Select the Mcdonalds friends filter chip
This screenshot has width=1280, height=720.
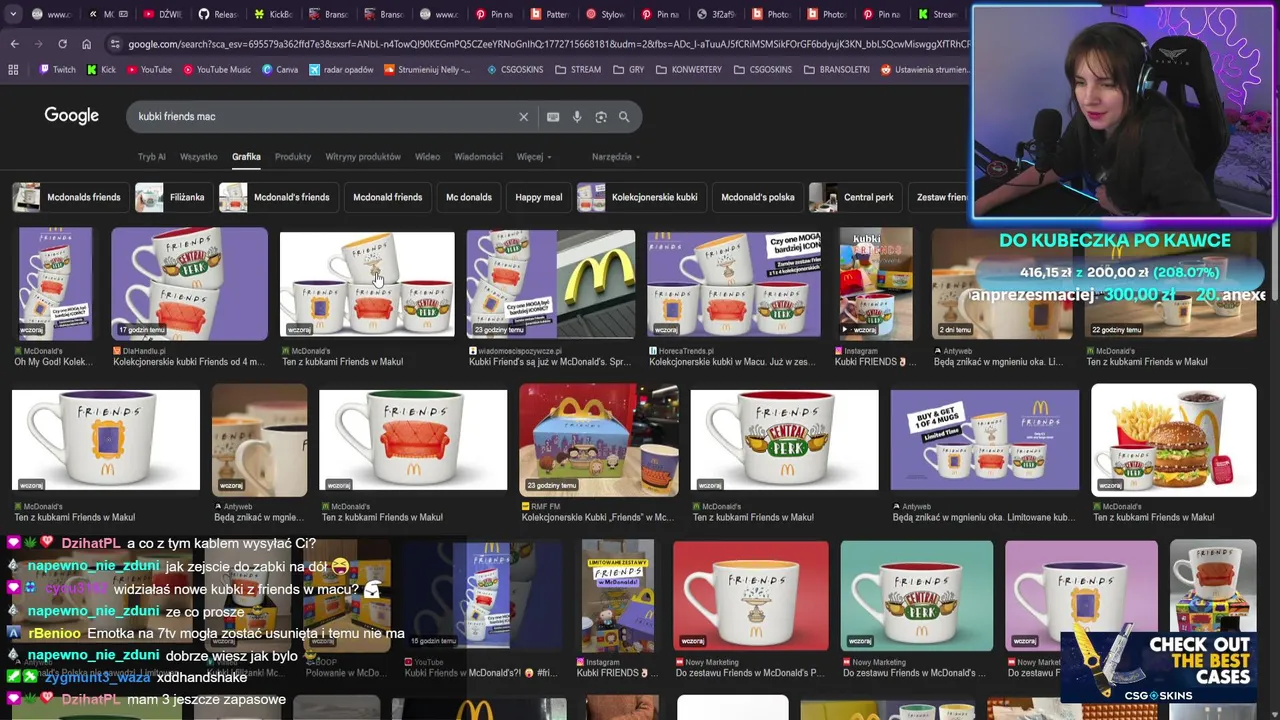point(68,197)
